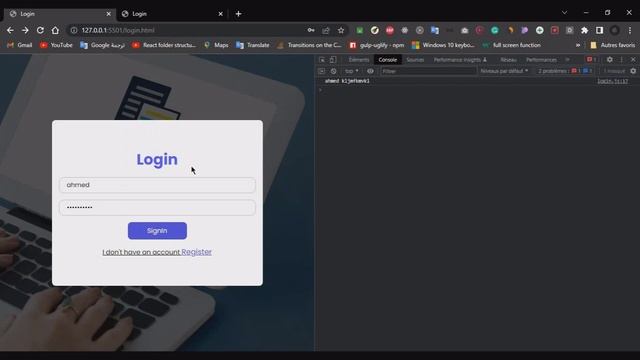640x360 pixels.
Task: Click the DevTools error count badge
Action: click(x=591, y=60)
